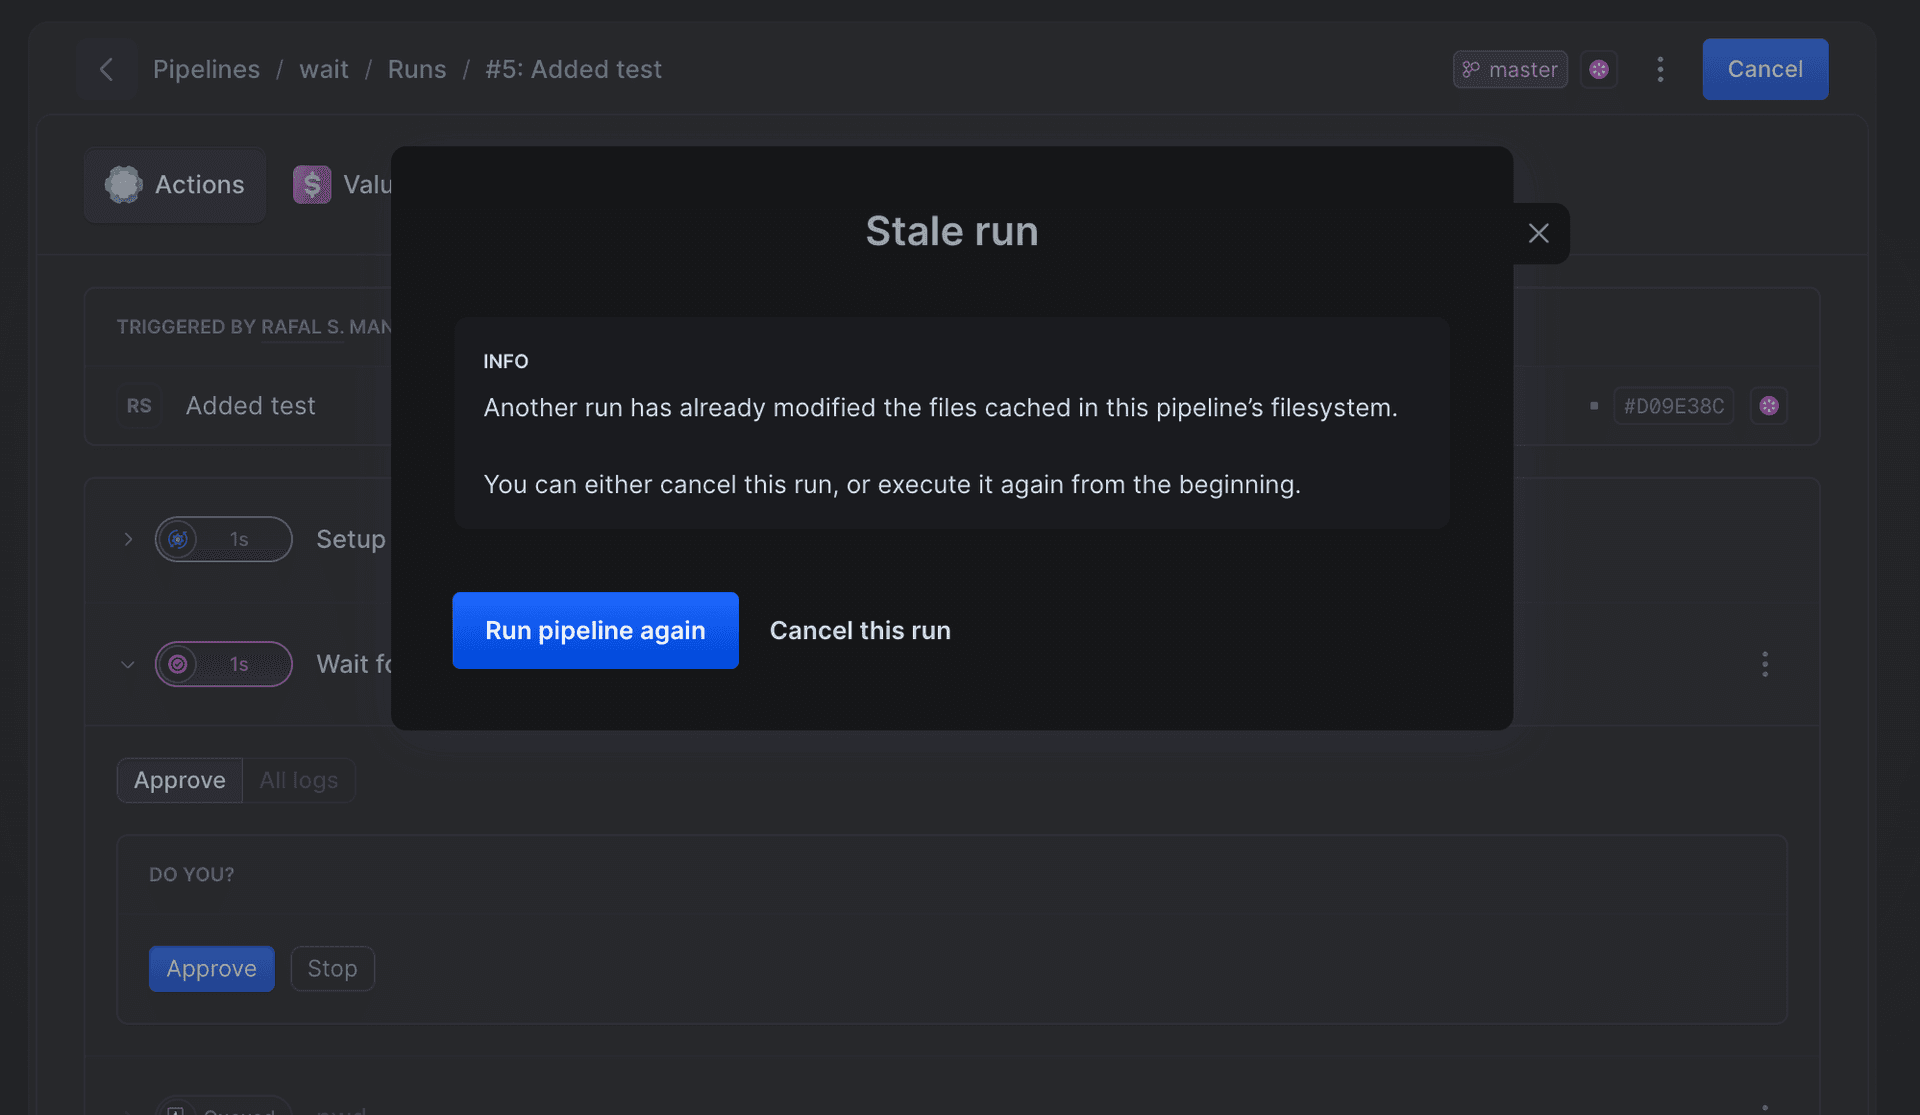
Task: Click the purple icon beside commit hash
Action: 1768,406
